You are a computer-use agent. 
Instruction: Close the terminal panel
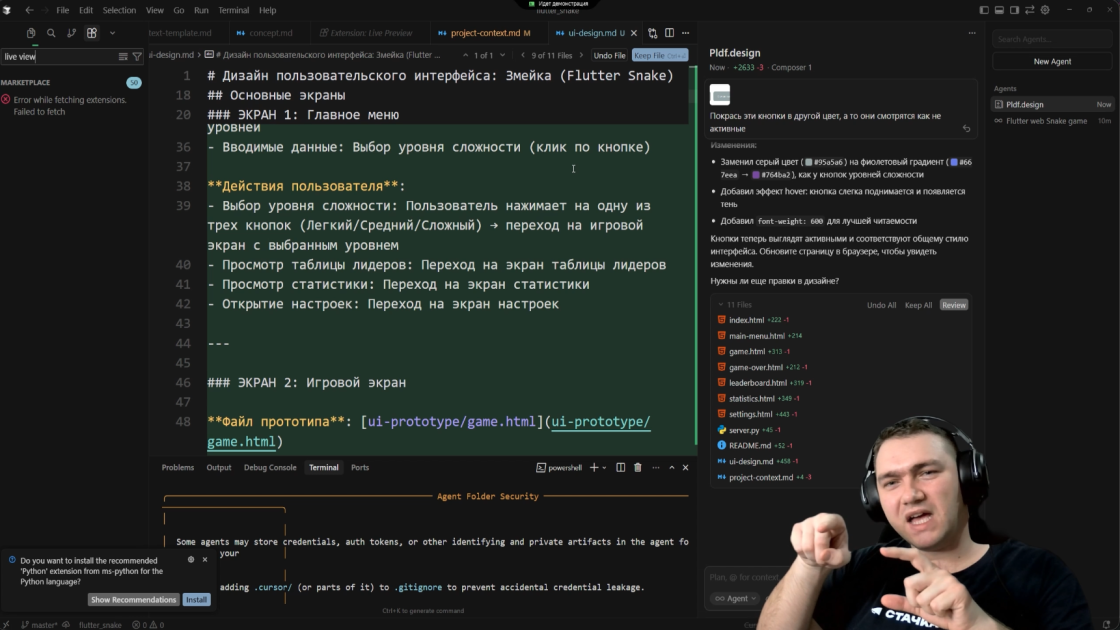[x=686, y=467]
